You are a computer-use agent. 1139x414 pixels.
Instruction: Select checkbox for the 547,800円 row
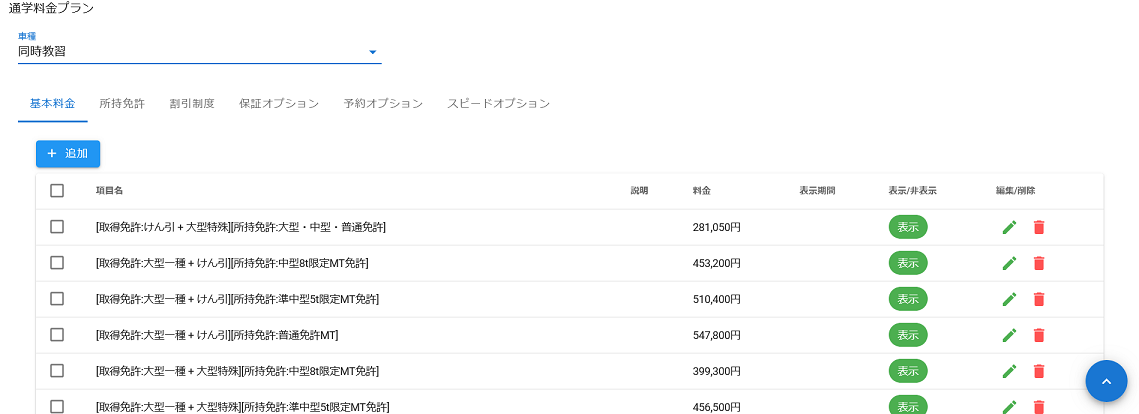pyautogui.click(x=57, y=335)
